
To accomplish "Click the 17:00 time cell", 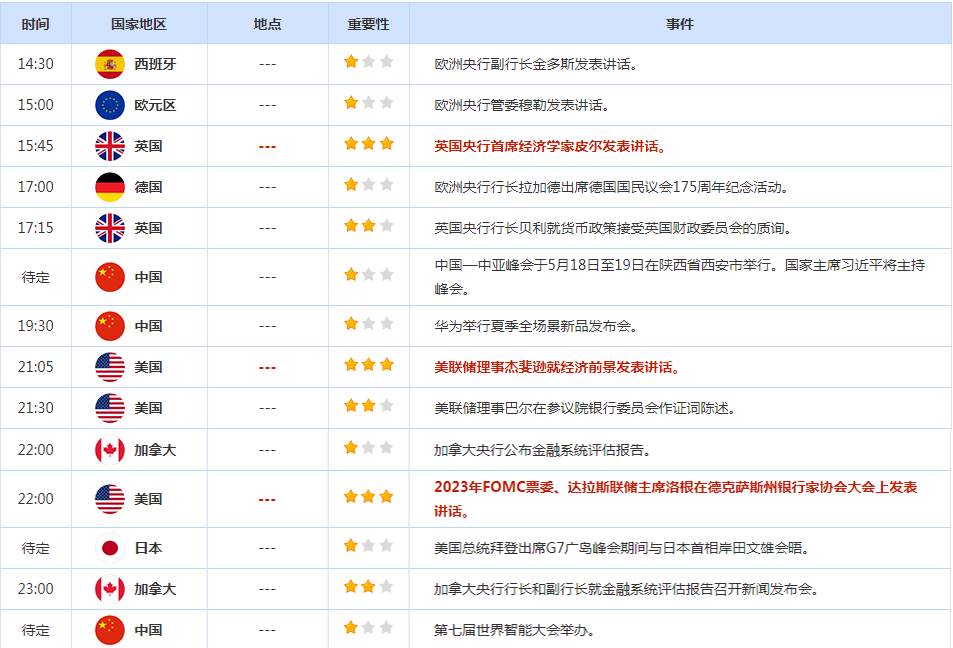I will click(35, 187).
